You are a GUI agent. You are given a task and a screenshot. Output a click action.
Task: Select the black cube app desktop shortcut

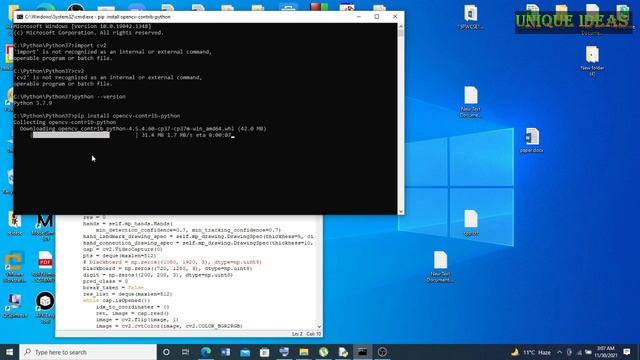click(45, 307)
